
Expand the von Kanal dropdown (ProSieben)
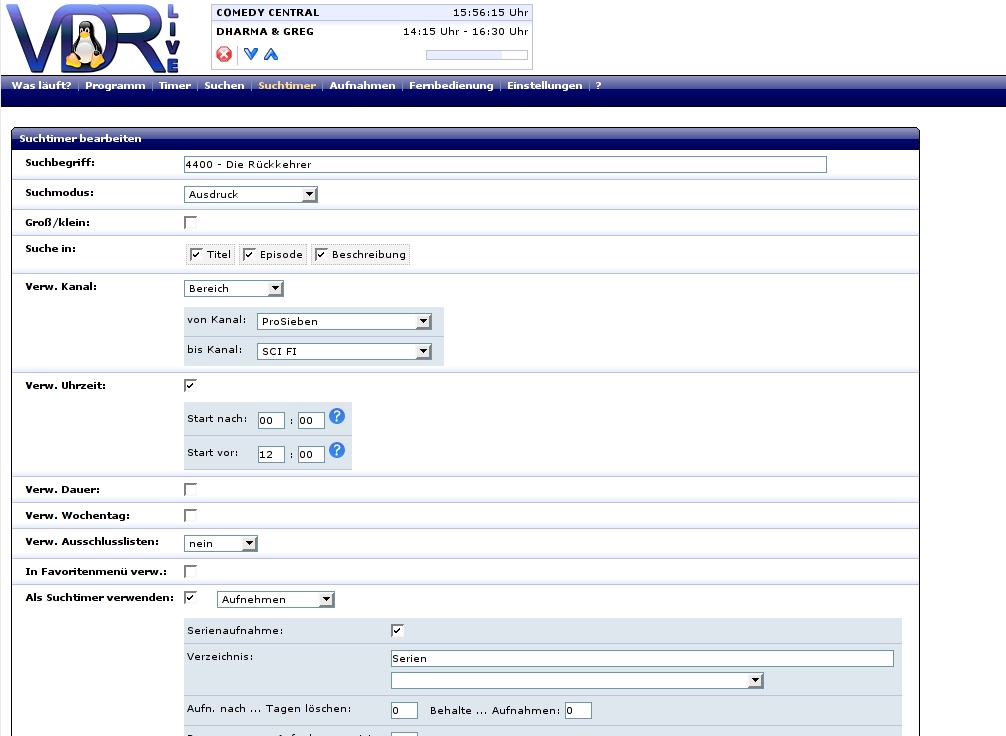pos(344,322)
